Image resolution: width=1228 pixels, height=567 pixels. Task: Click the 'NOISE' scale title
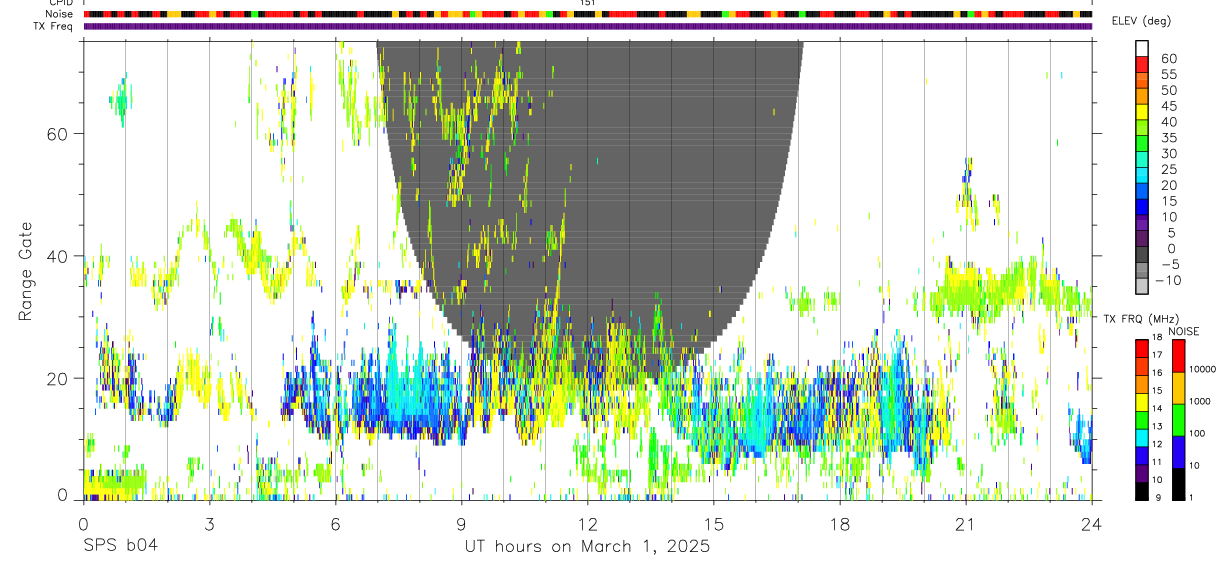click(x=1184, y=332)
